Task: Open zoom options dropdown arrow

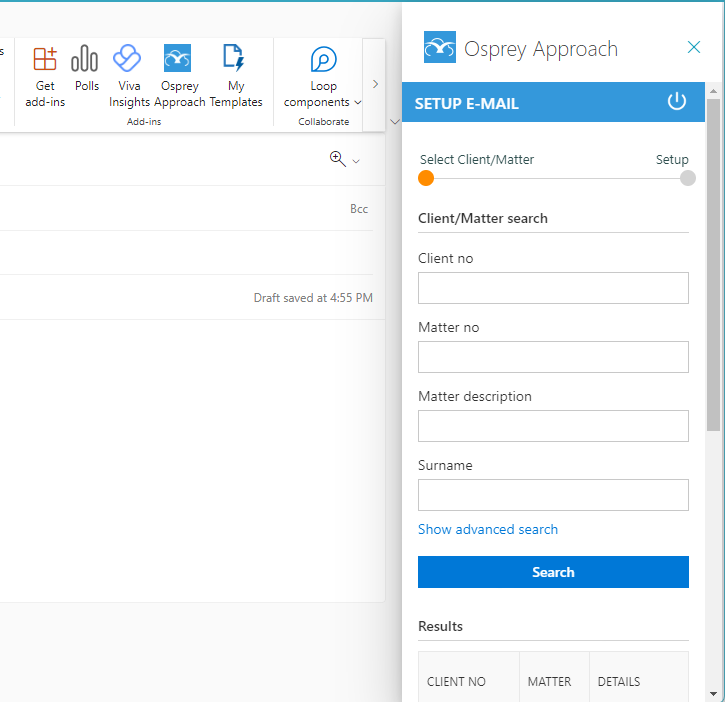Action: tap(356, 161)
